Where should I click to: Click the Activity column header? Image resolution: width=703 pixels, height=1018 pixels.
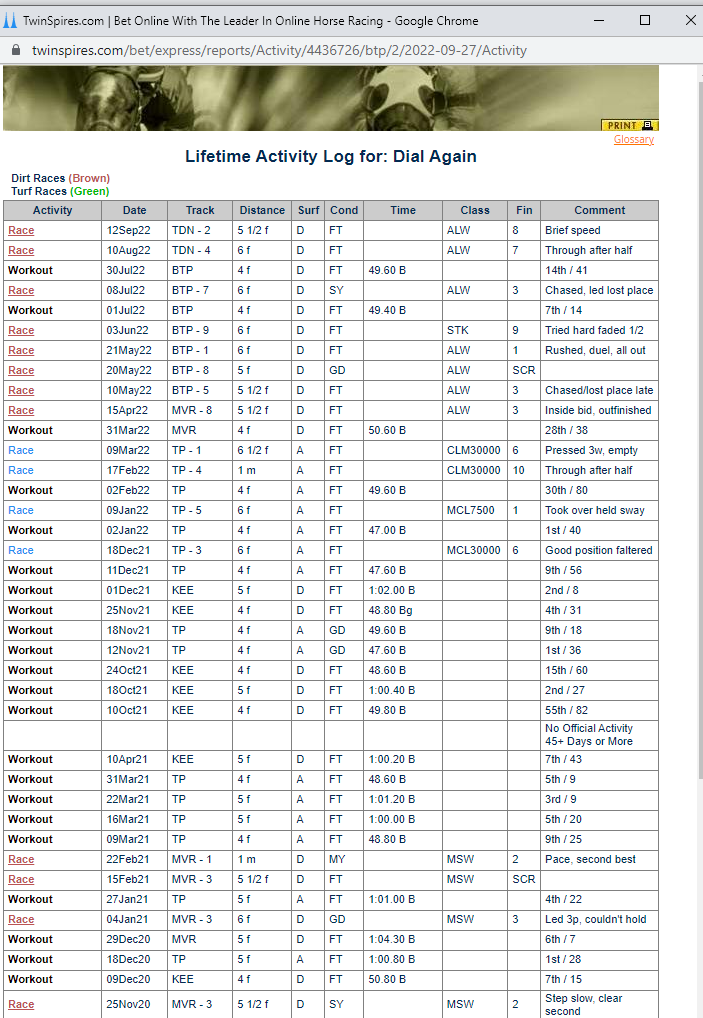53,210
